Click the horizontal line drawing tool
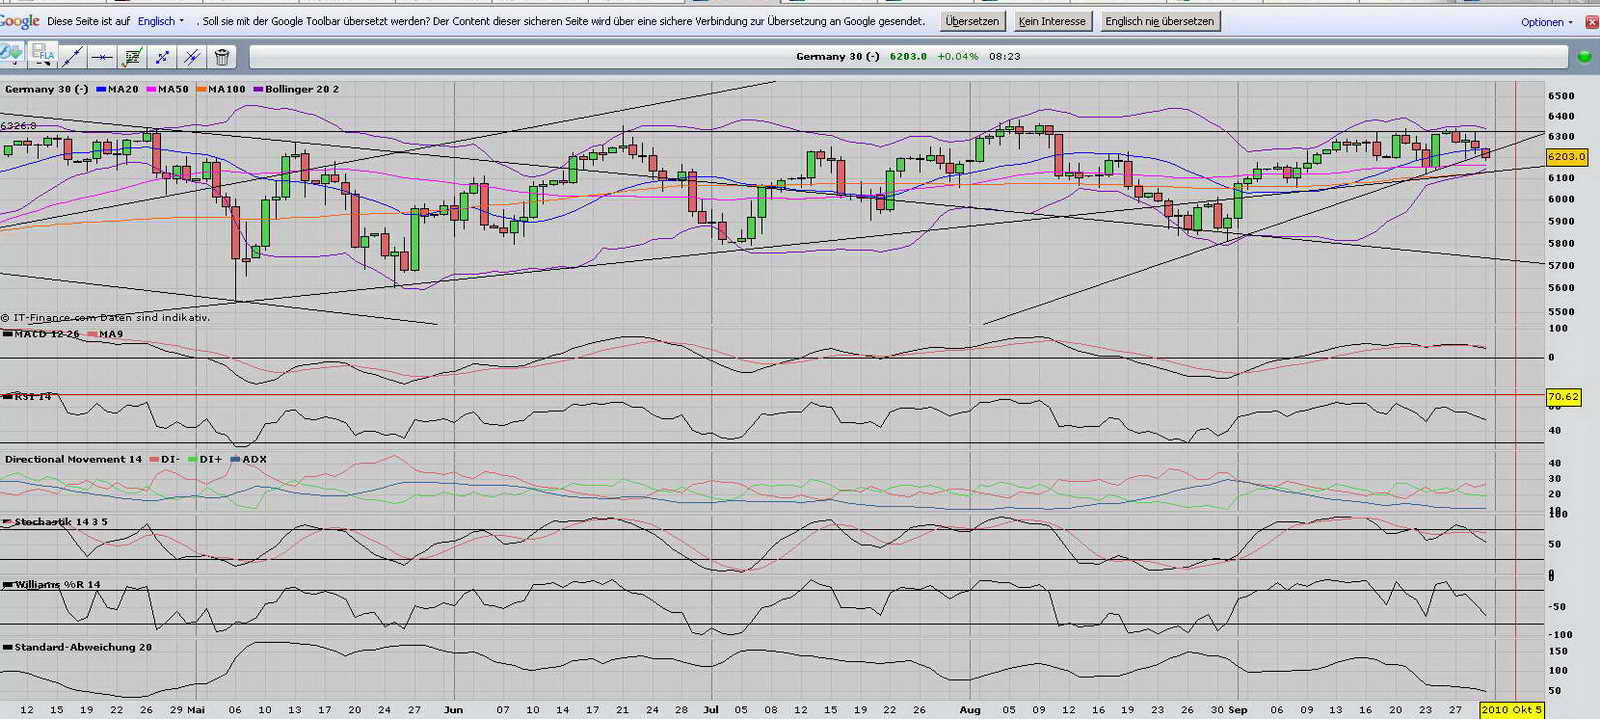1600x719 pixels. point(102,57)
